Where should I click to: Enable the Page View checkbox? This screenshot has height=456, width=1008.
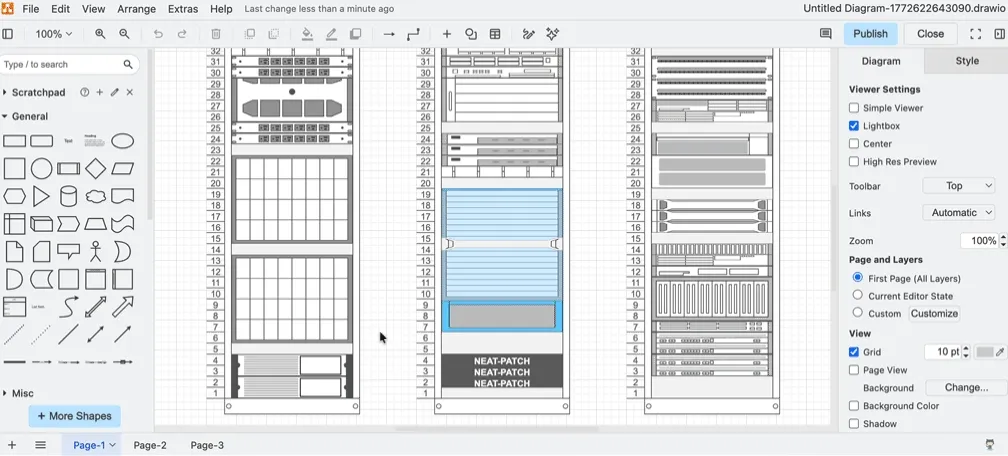(x=854, y=370)
